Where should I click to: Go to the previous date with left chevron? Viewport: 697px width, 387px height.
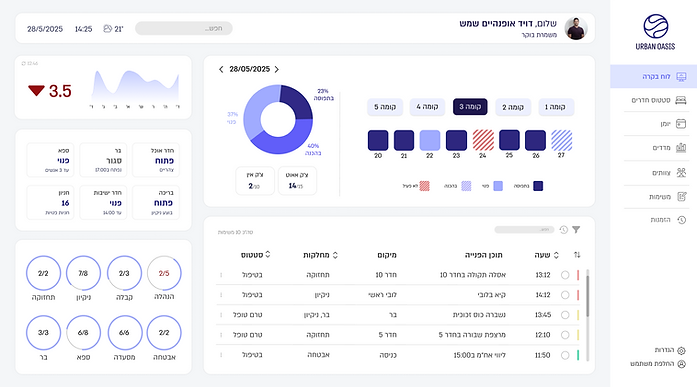point(221,69)
